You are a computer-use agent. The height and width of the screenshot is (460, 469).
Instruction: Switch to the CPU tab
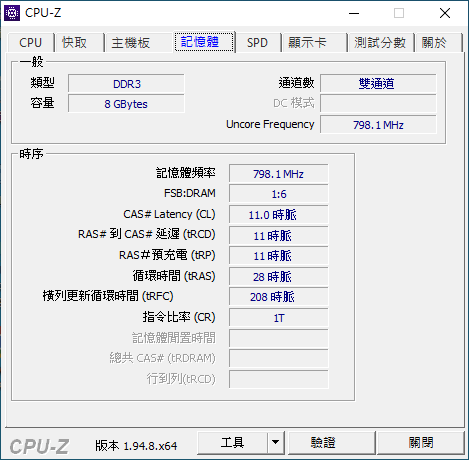[30, 43]
